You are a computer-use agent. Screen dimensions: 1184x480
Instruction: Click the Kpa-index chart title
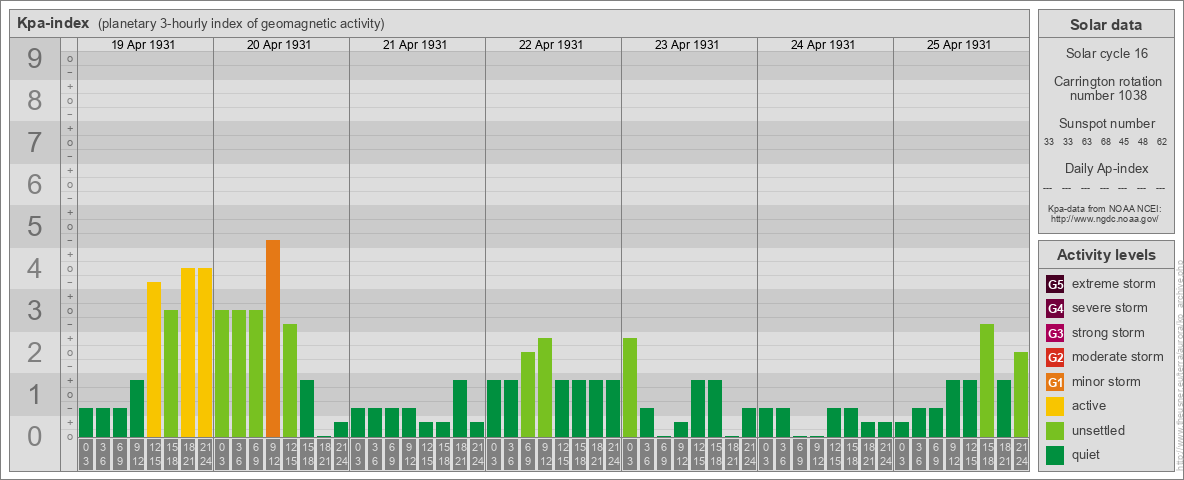(x=54, y=23)
